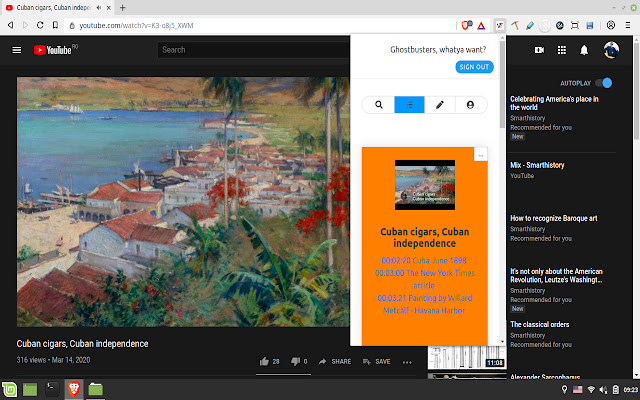Viewport: 640px width, 400px height.
Task: Open the Brave Rewards triangle icon
Action: coord(481,26)
